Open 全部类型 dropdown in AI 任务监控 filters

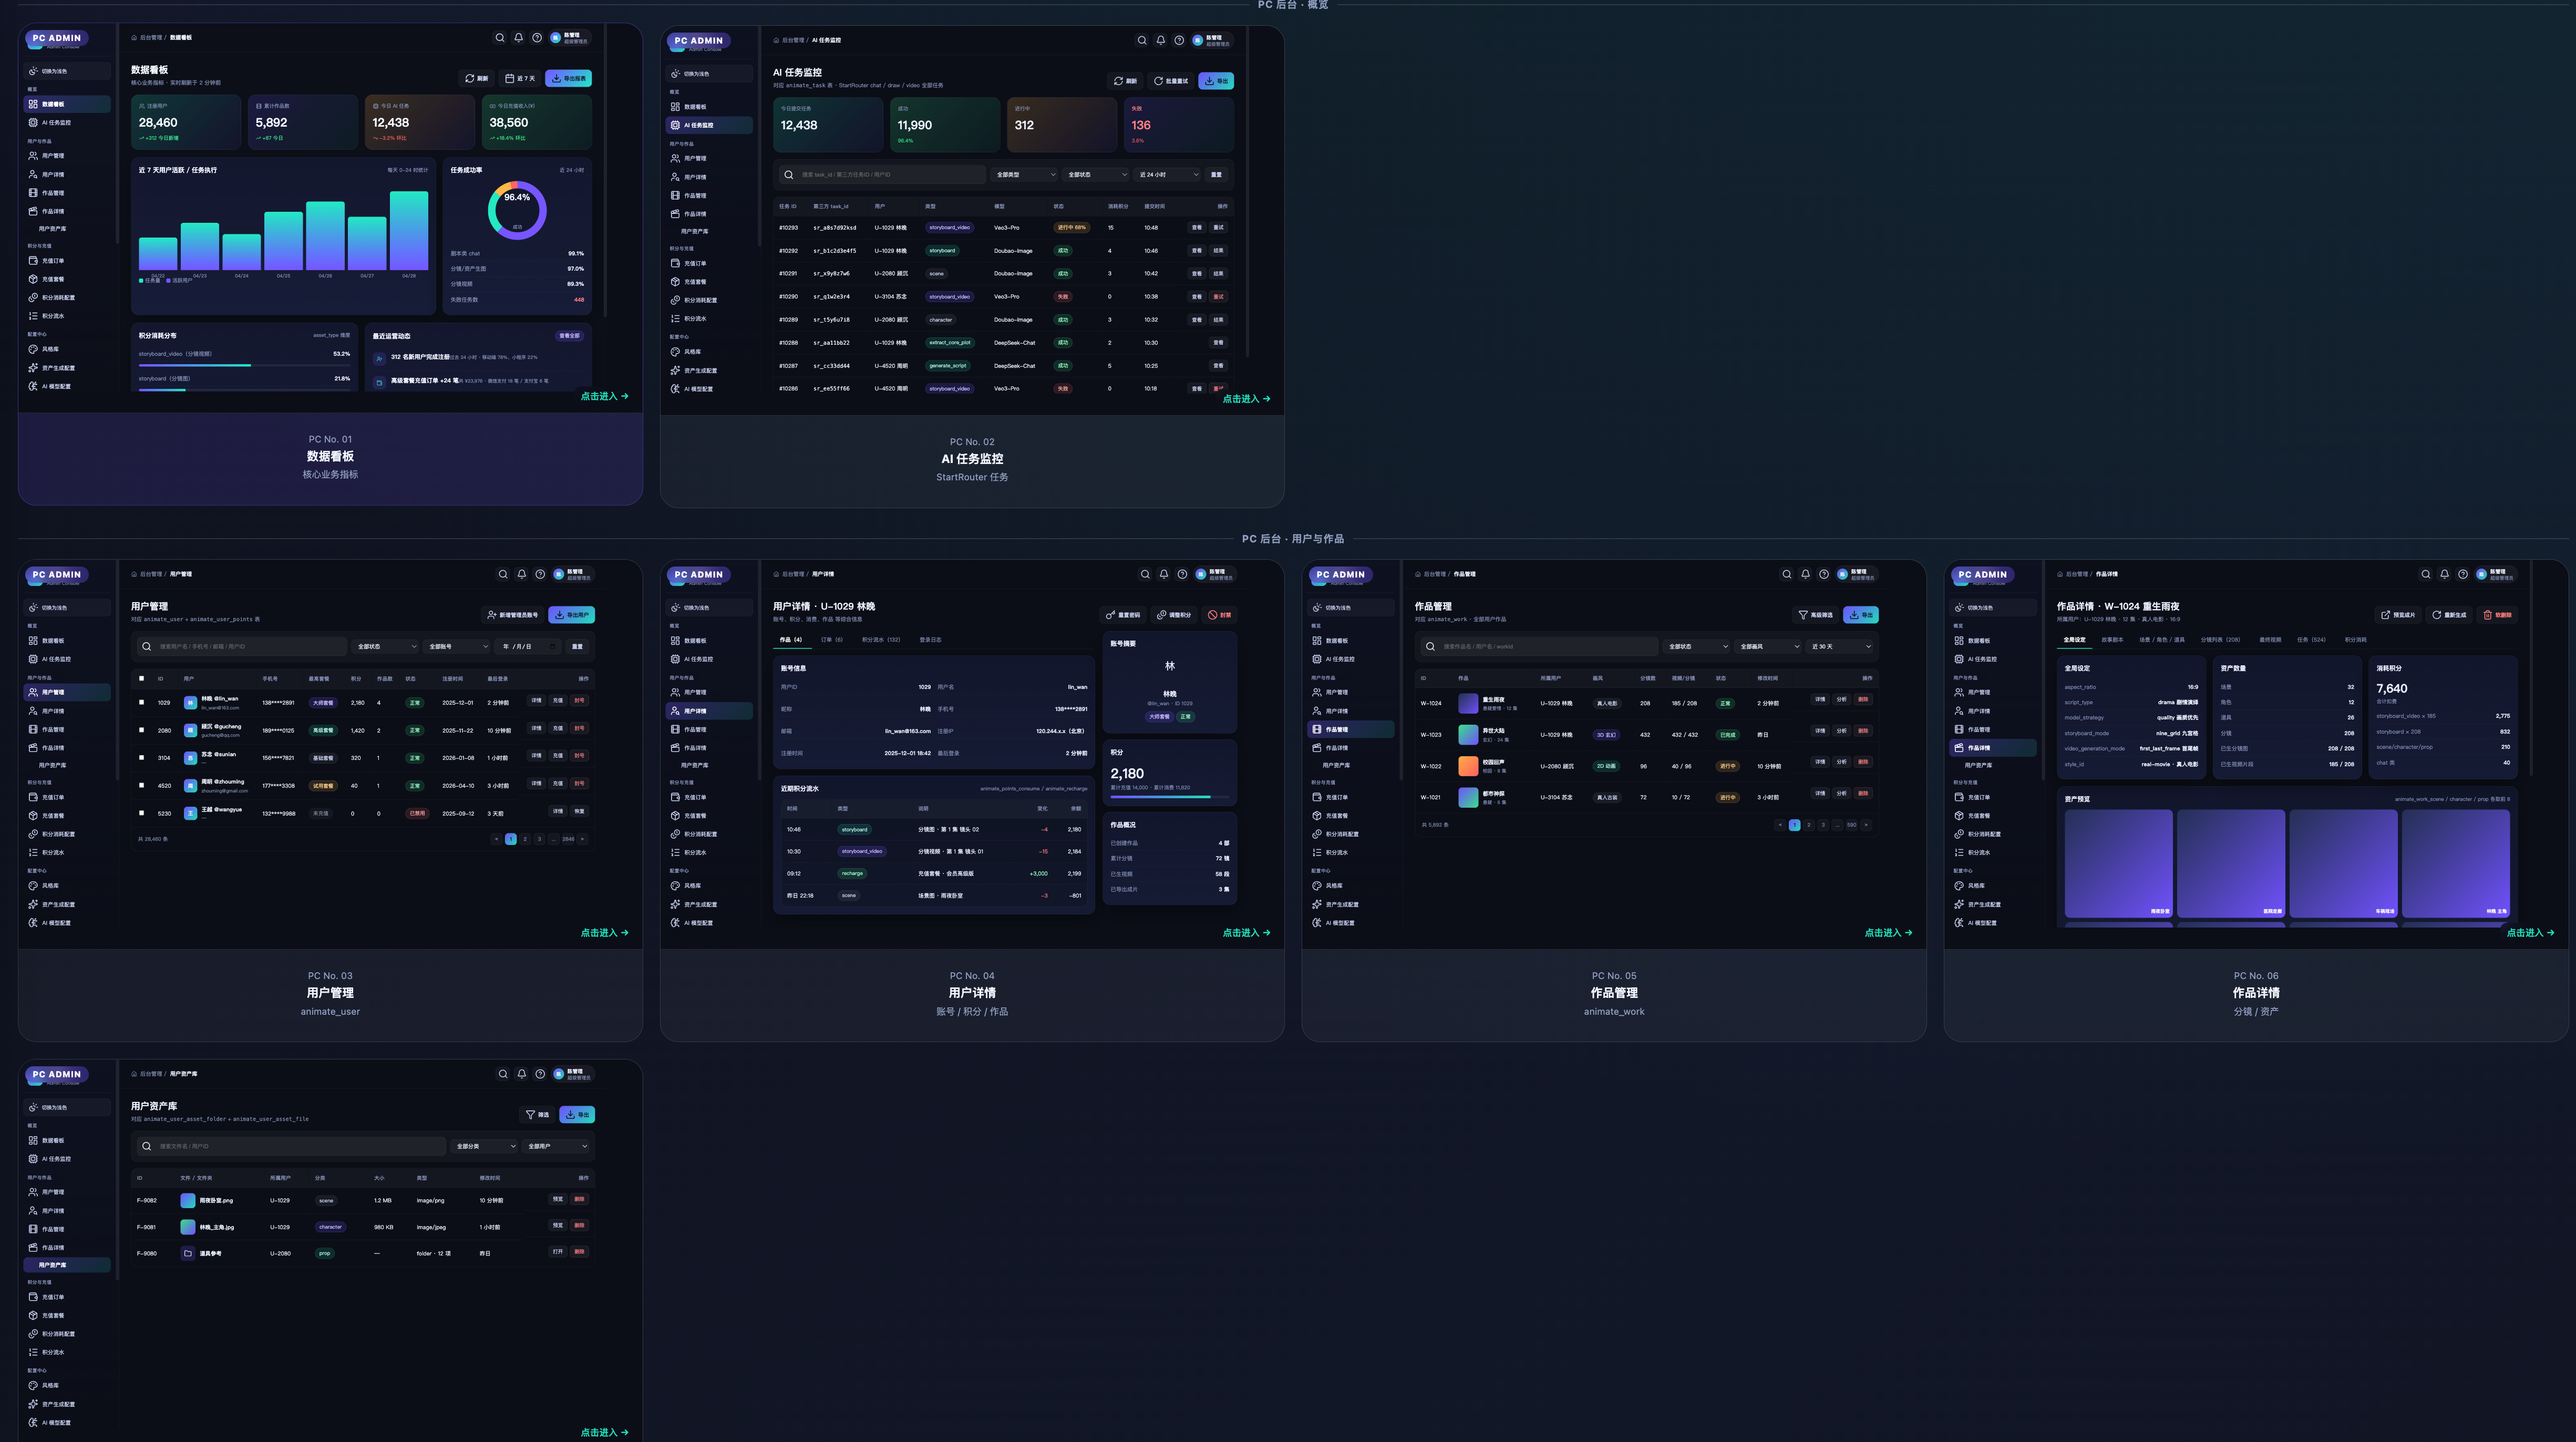[x=1025, y=175]
